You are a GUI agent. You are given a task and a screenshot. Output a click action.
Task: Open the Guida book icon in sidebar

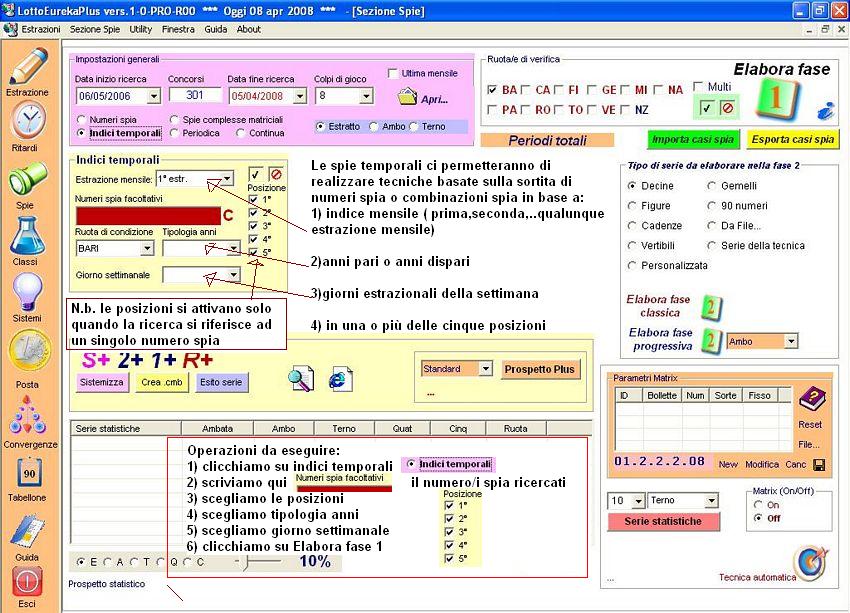tap(27, 532)
